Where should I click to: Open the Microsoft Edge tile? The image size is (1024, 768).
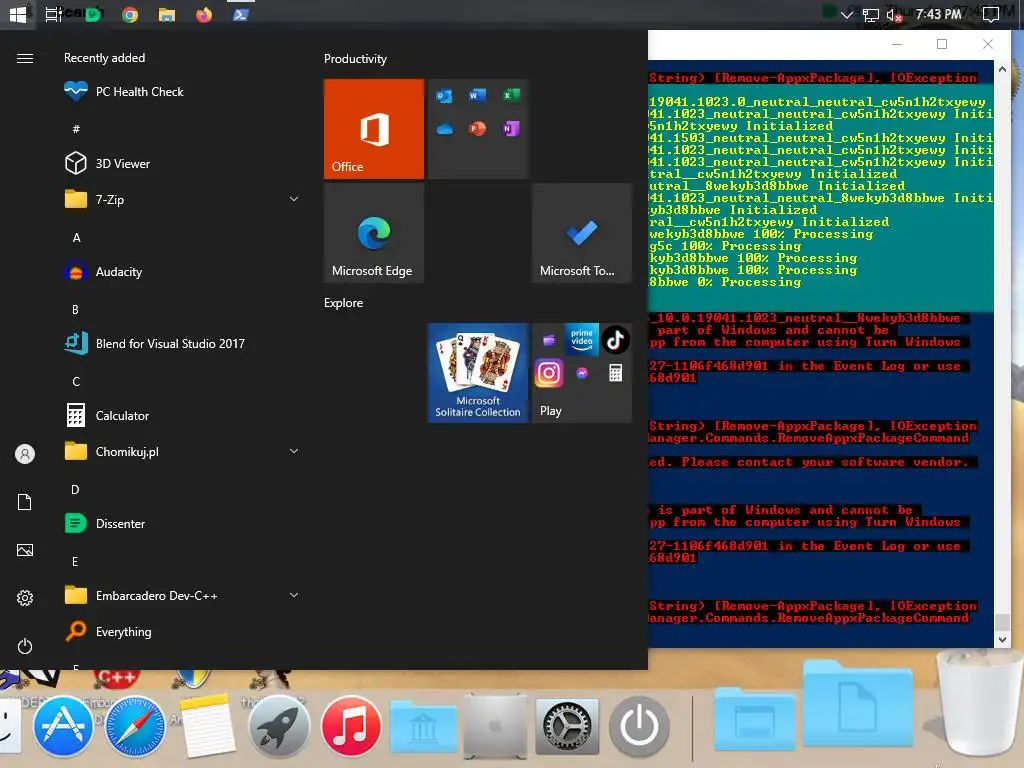[374, 233]
